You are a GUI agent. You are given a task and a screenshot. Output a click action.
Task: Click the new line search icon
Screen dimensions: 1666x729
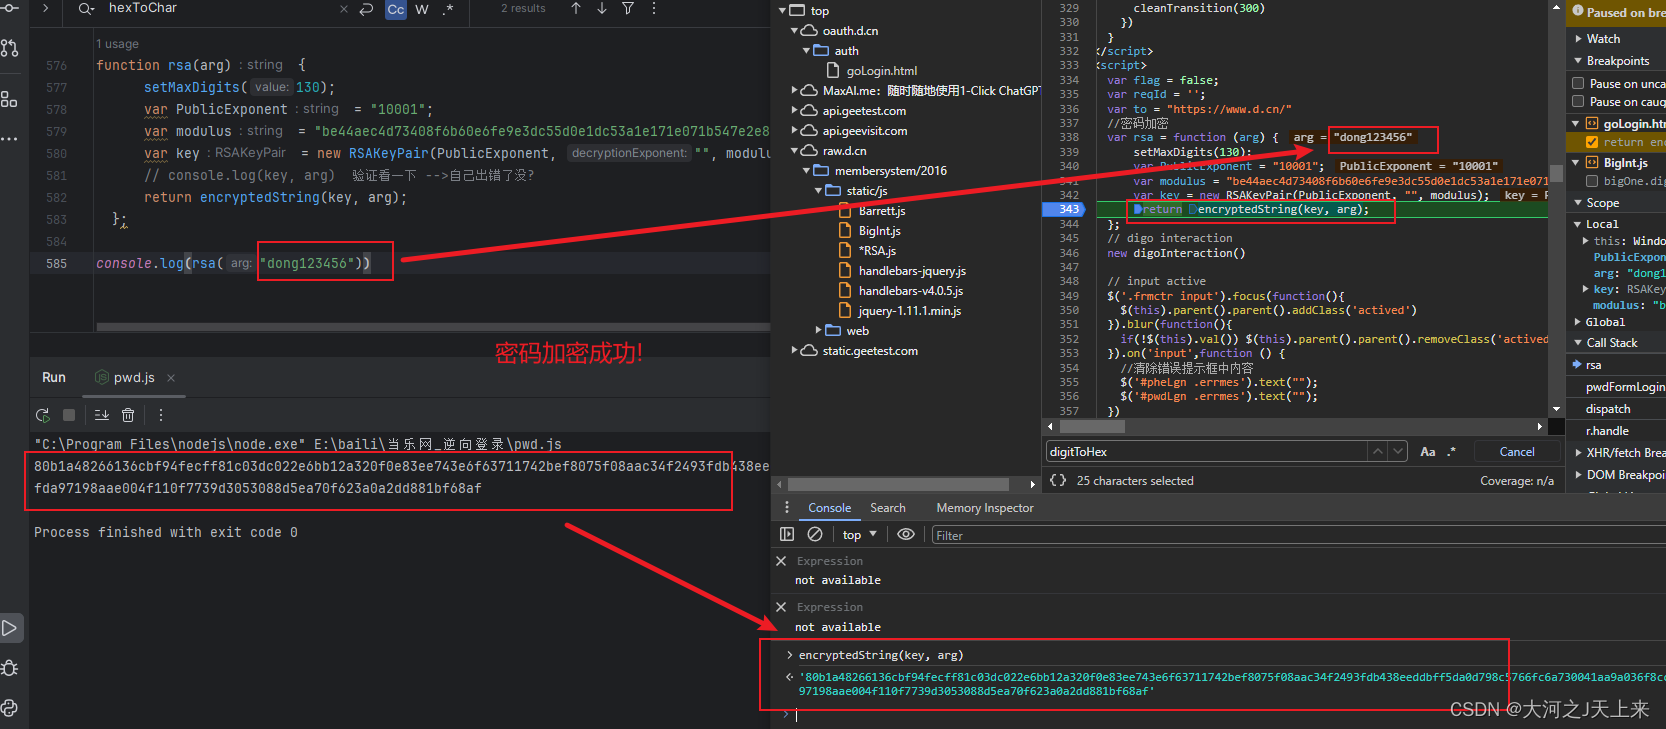[366, 9]
